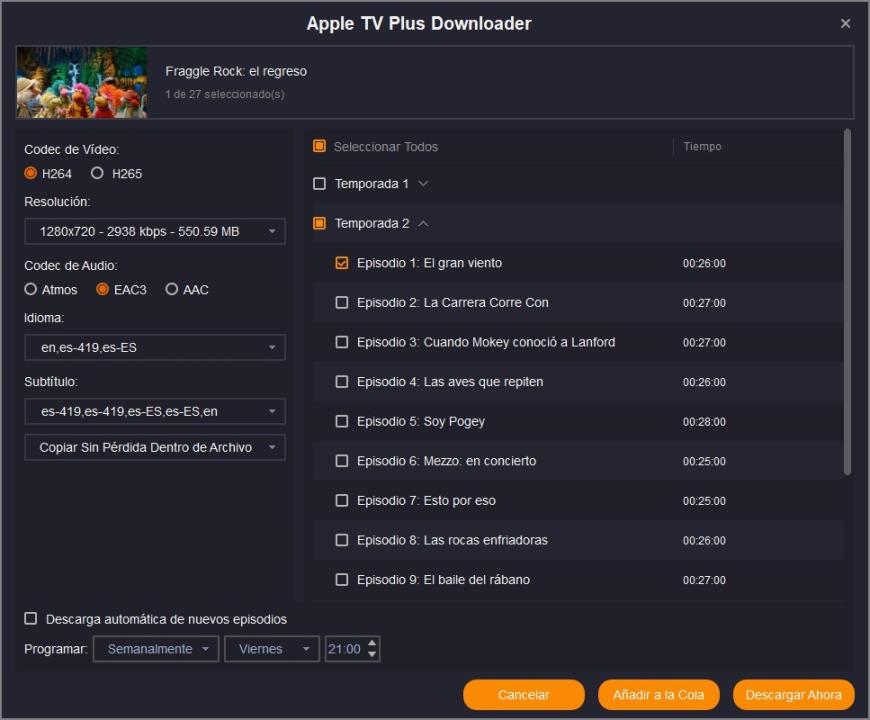This screenshot has width=870, height=720.
Task: Expand the Temporada 1 chevron
Action: (x=423, y=184)
